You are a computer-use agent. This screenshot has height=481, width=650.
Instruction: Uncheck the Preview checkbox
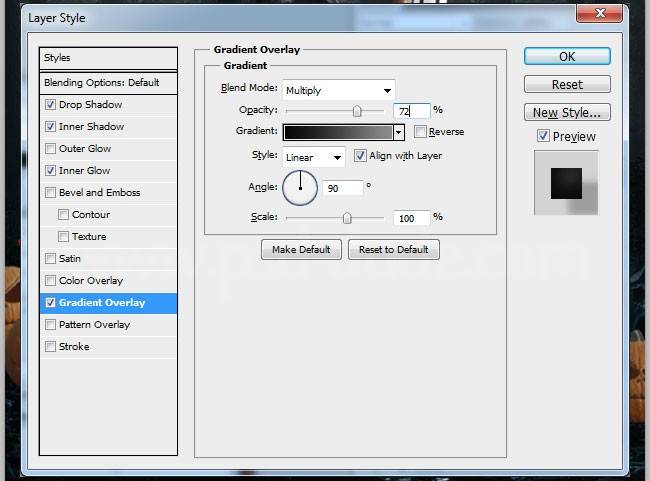click(x=543, y=136)
